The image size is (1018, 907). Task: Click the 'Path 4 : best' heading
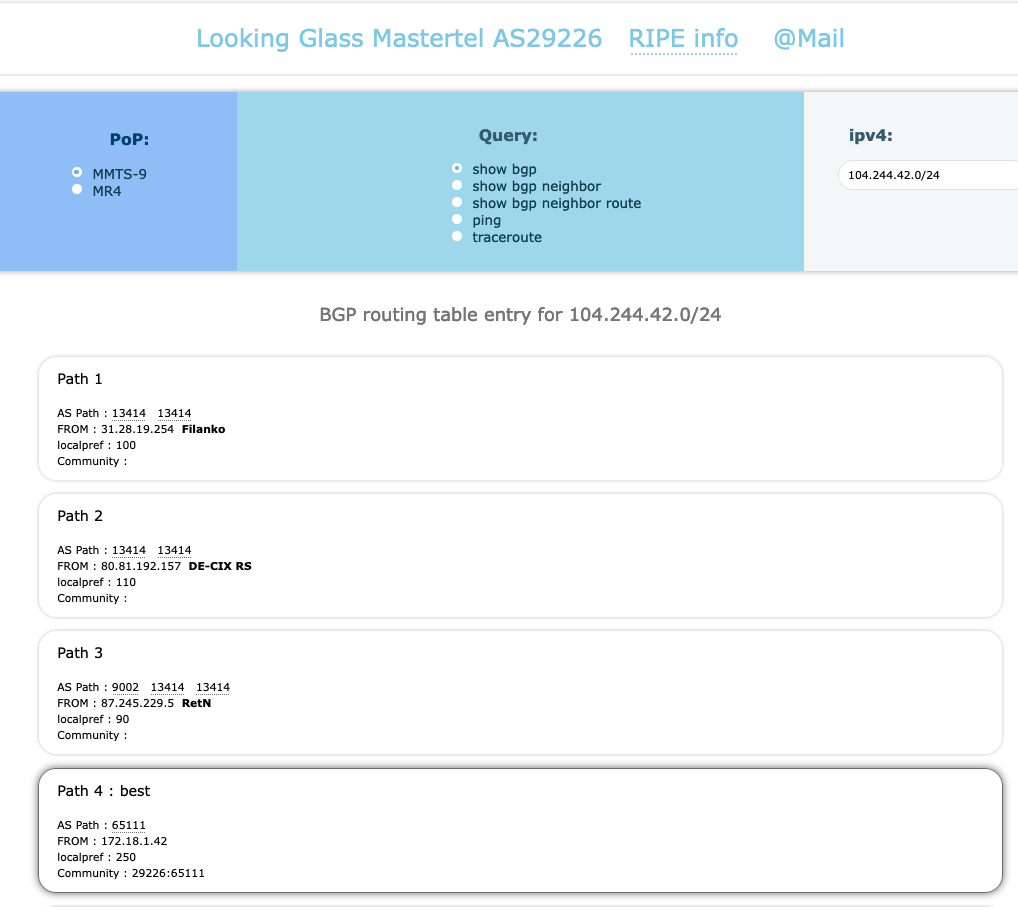pos(103,791)
